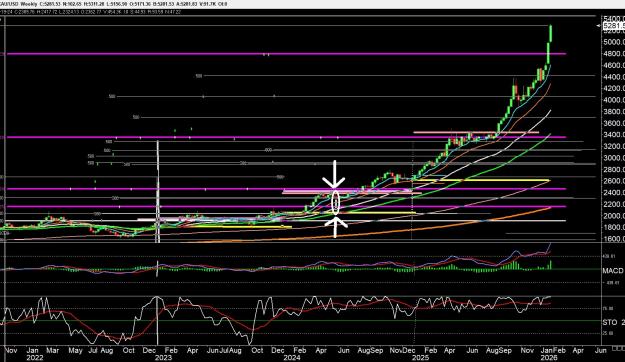Click the 5400 price axis label

tap(614, 19)
